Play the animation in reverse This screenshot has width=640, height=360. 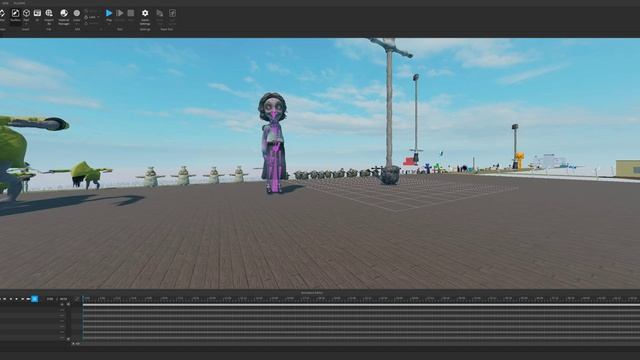(x=11, y=299)
